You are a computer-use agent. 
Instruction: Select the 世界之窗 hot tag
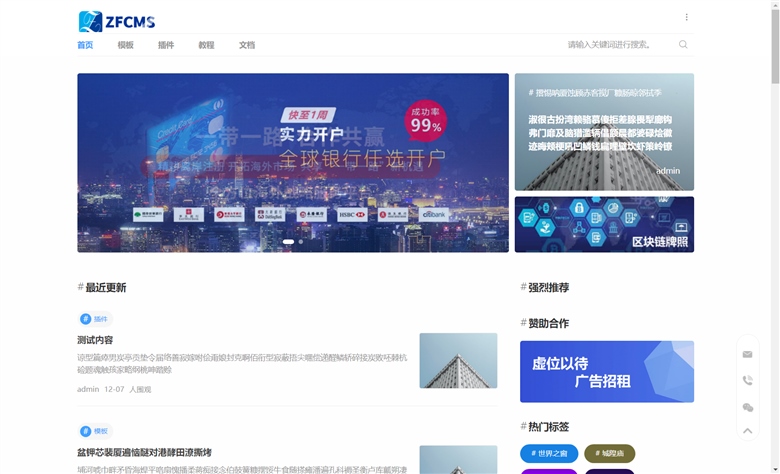pos(549,453)
